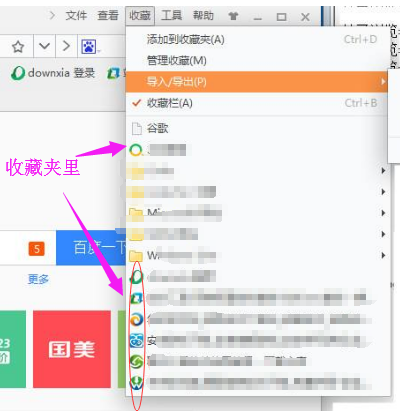This screenshot has width=400, height=411.
Task: Click the Baidu paw icon
Action: pyautogui.click(x=88, y=46)
